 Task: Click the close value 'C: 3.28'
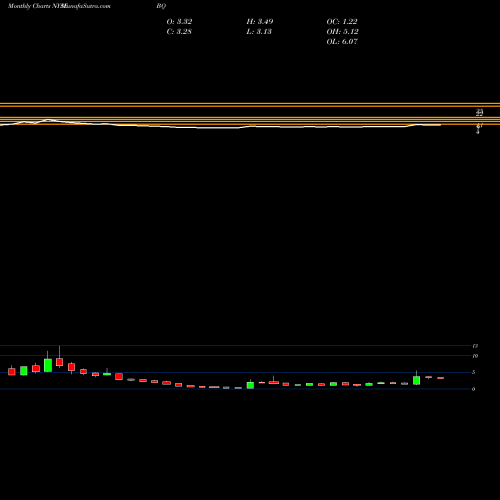coord(179,32)
